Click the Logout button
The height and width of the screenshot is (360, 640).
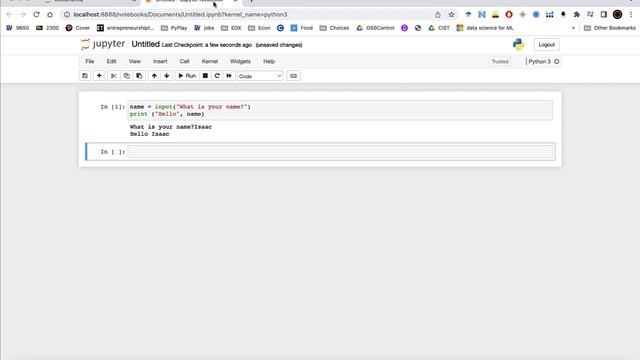point(547,44)
